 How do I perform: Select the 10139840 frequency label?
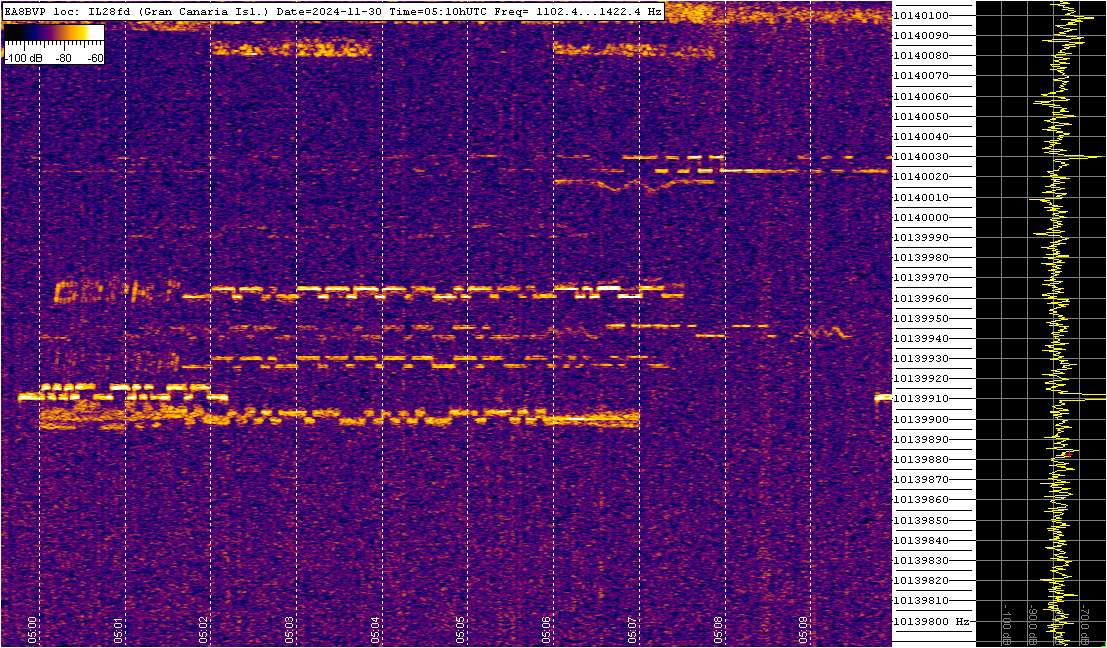(921, 541)
